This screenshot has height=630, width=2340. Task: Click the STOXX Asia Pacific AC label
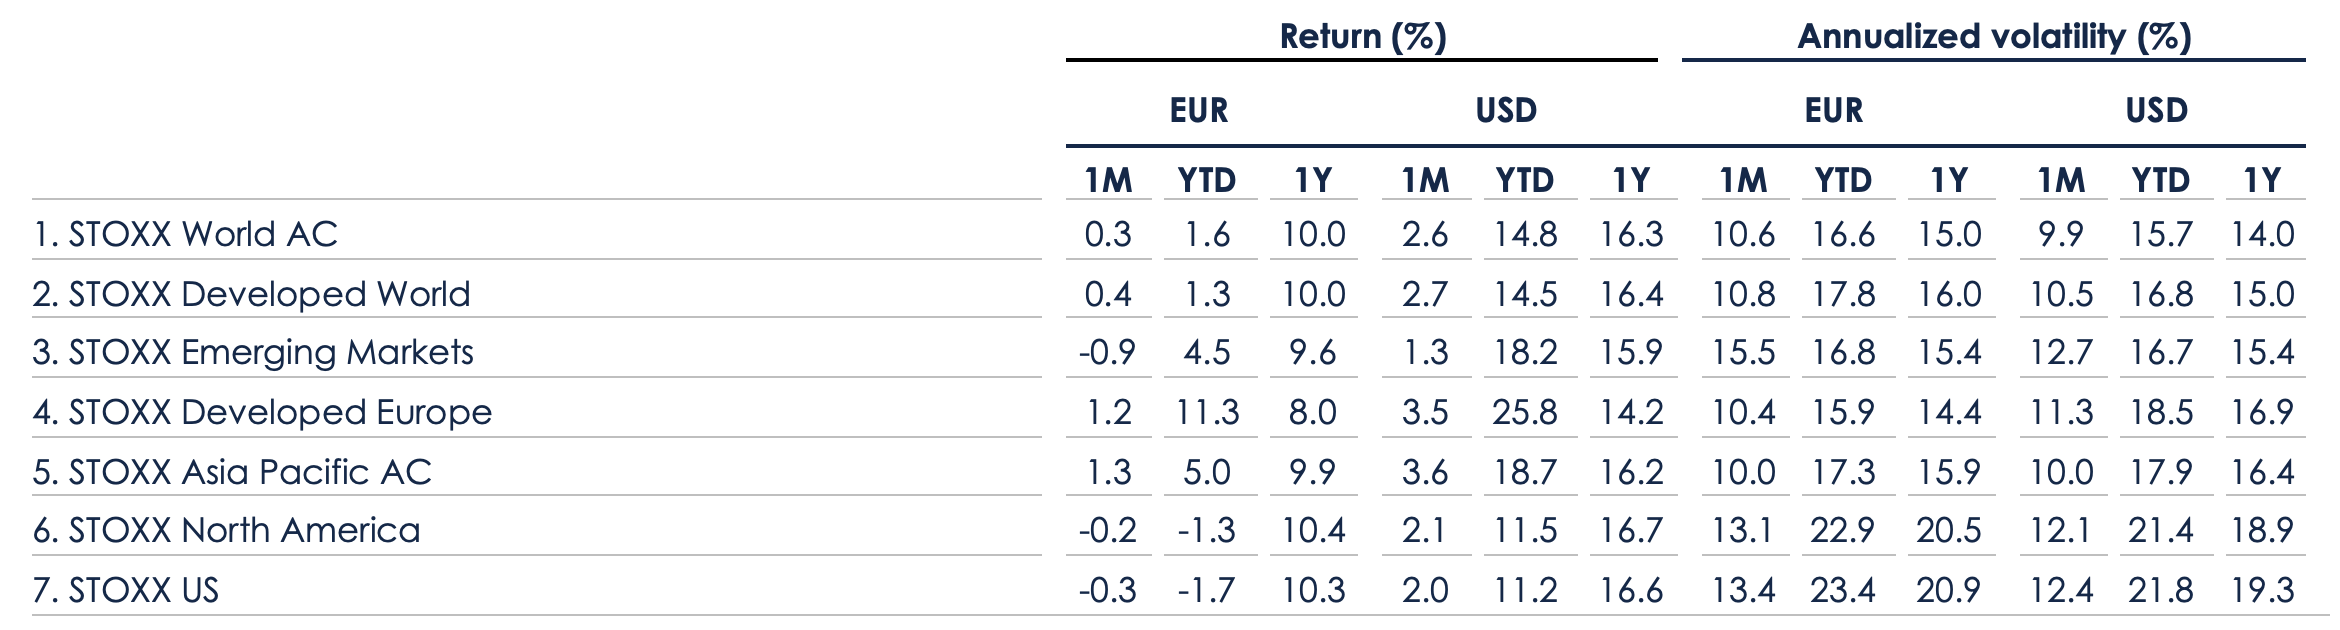pyautogui.click(x=233, y=472)
